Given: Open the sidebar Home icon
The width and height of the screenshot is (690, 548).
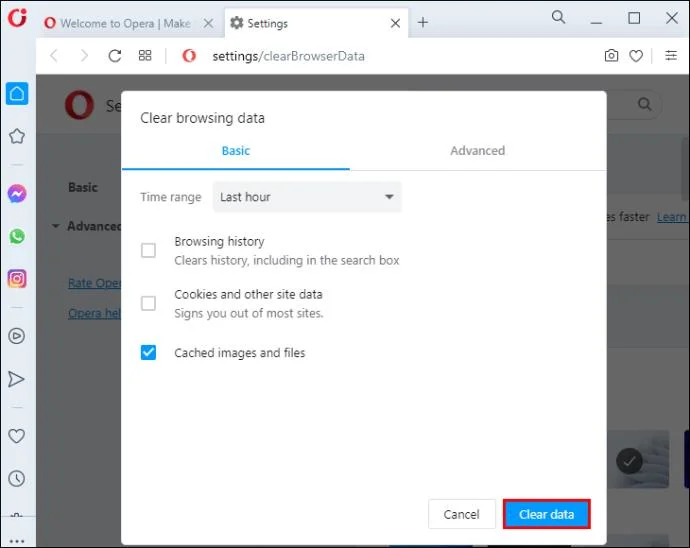Looking at the screenshot, I should tap(17, 93).
